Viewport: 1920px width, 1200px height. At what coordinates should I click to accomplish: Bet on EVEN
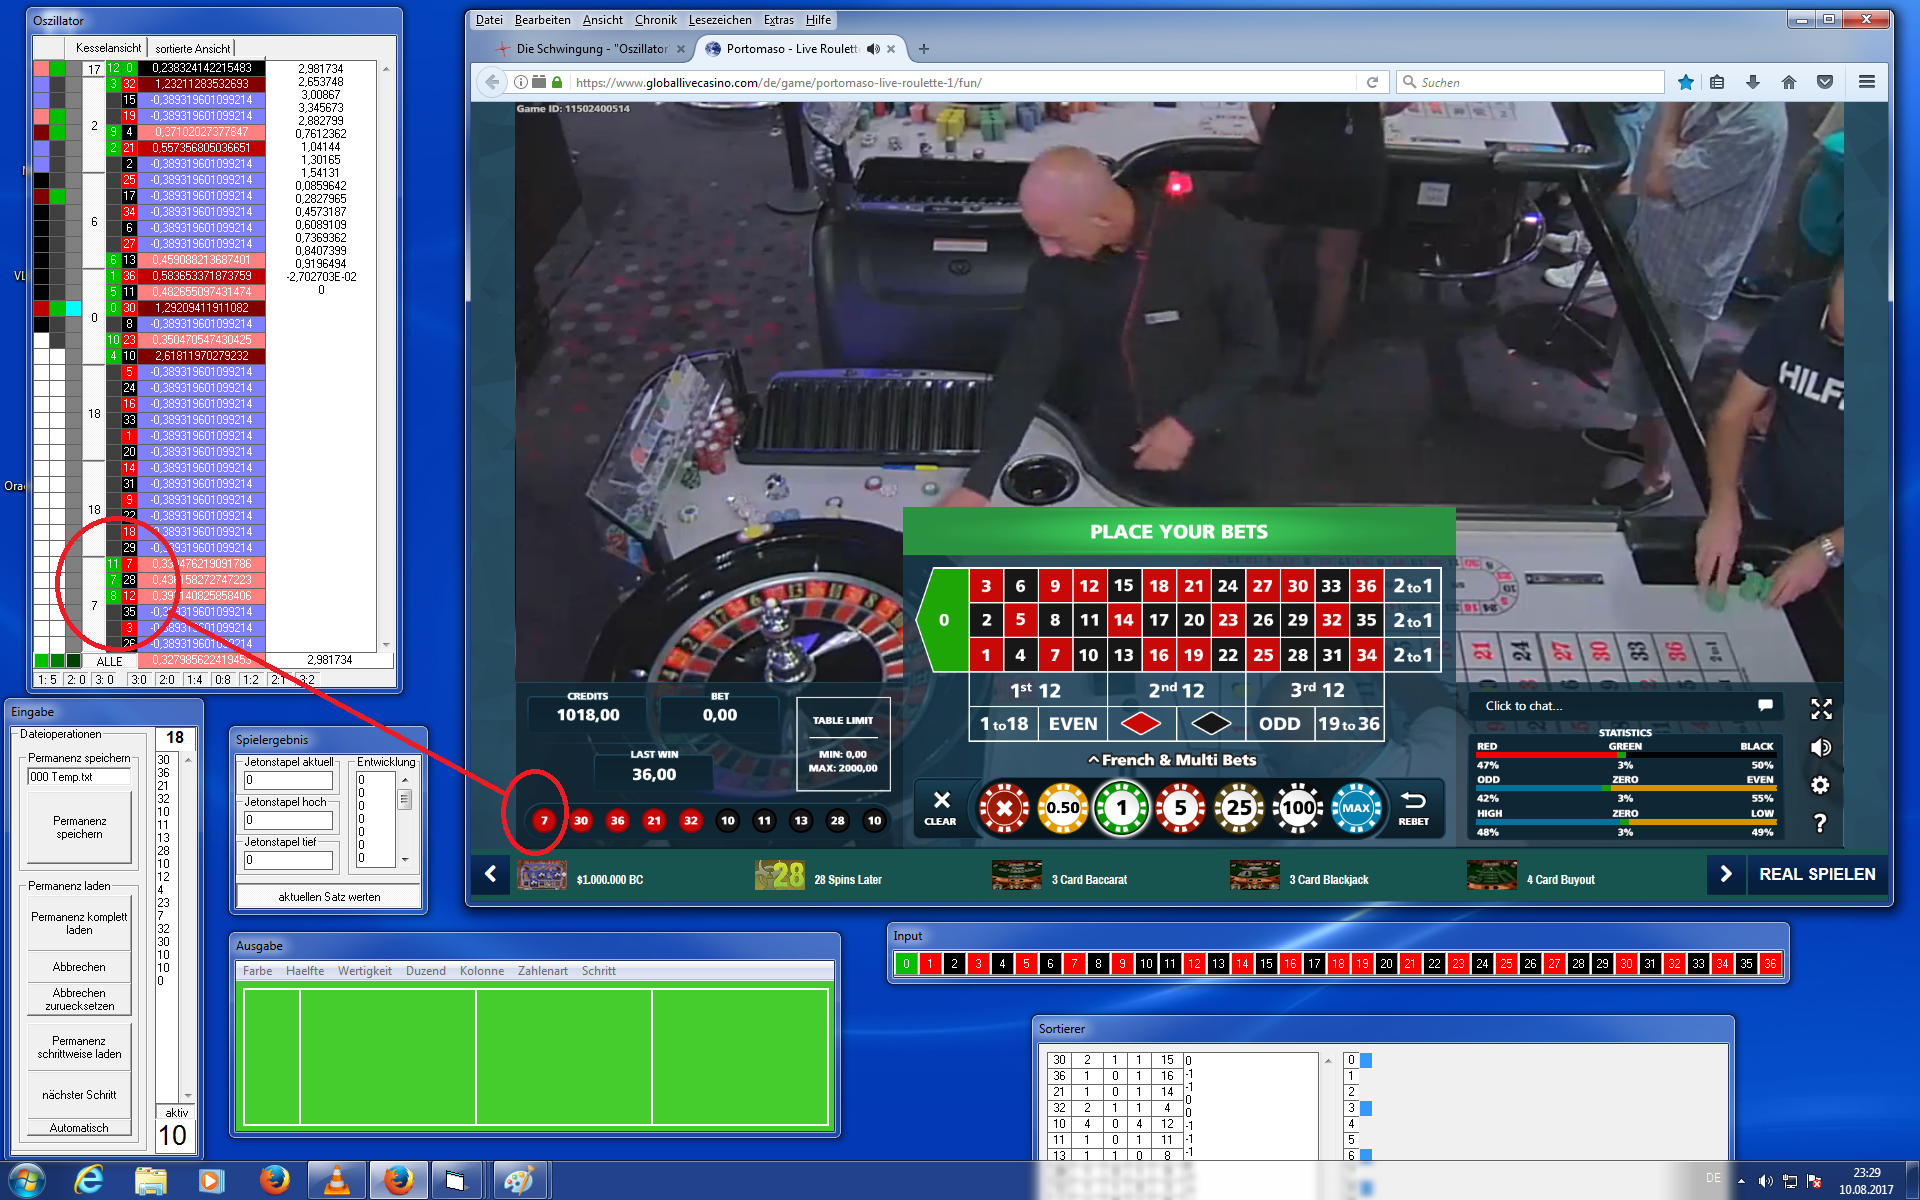[x=1073, y=723]
